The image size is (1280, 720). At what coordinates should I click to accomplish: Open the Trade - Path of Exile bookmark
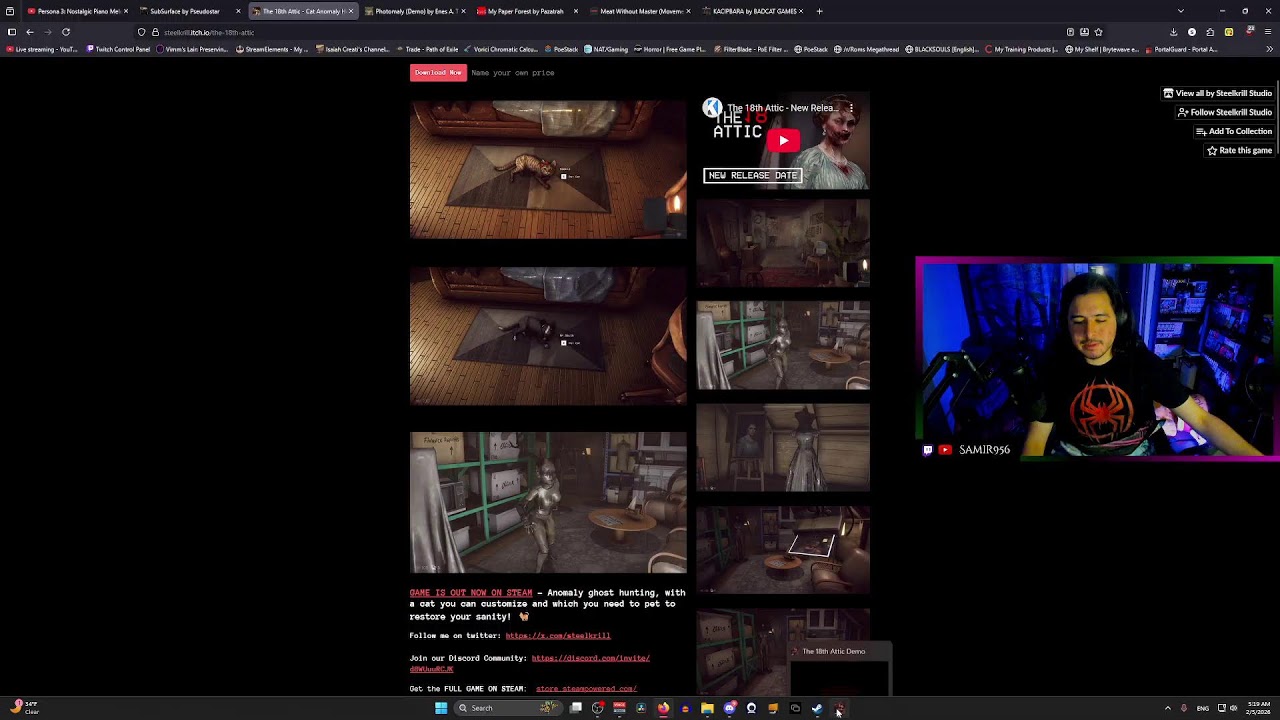pos(427,49)
